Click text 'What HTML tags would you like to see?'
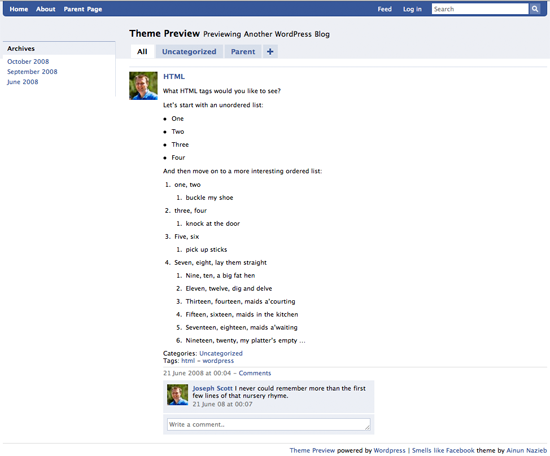The width and height of the screenshot is (550, 456). tap(222, 91)
